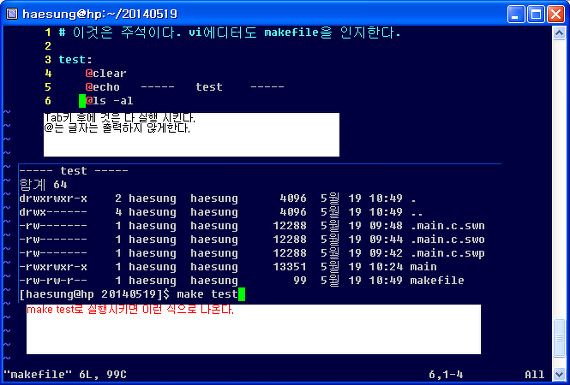Click the 'drwxrwxr-x' permissions entry

click(53, 198)
